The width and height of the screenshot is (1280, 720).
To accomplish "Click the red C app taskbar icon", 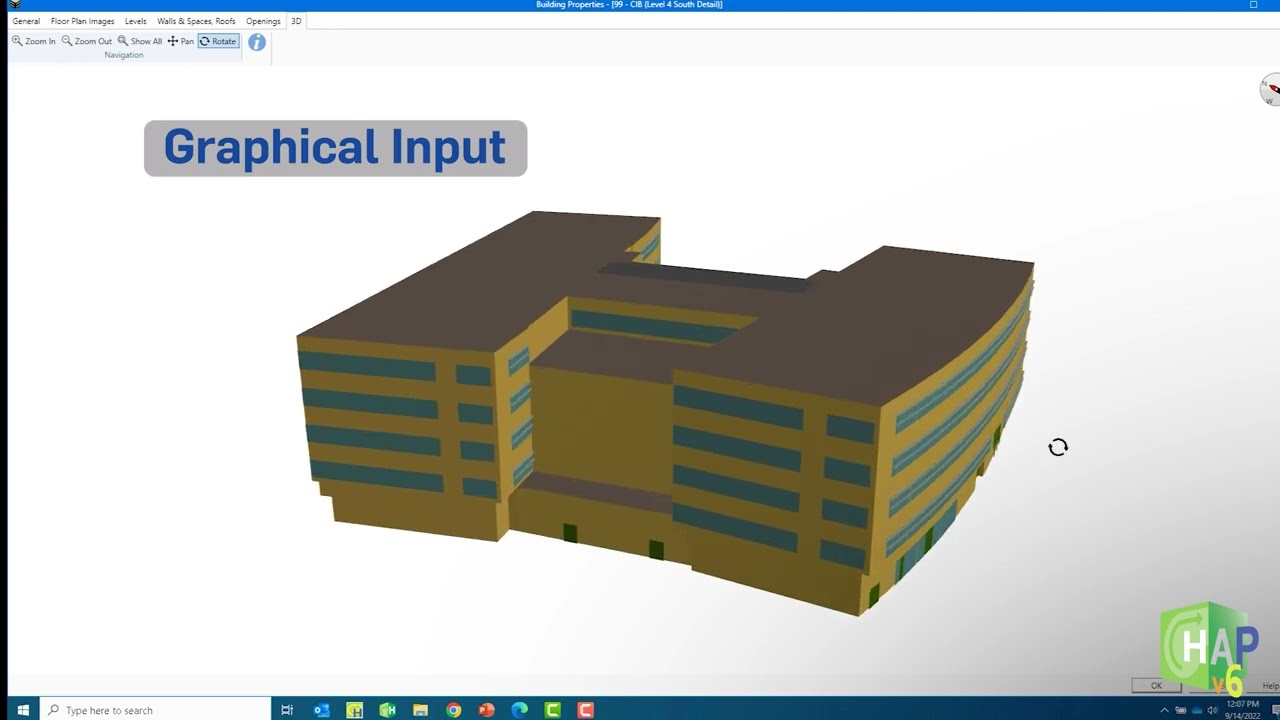I will point(586,710).
